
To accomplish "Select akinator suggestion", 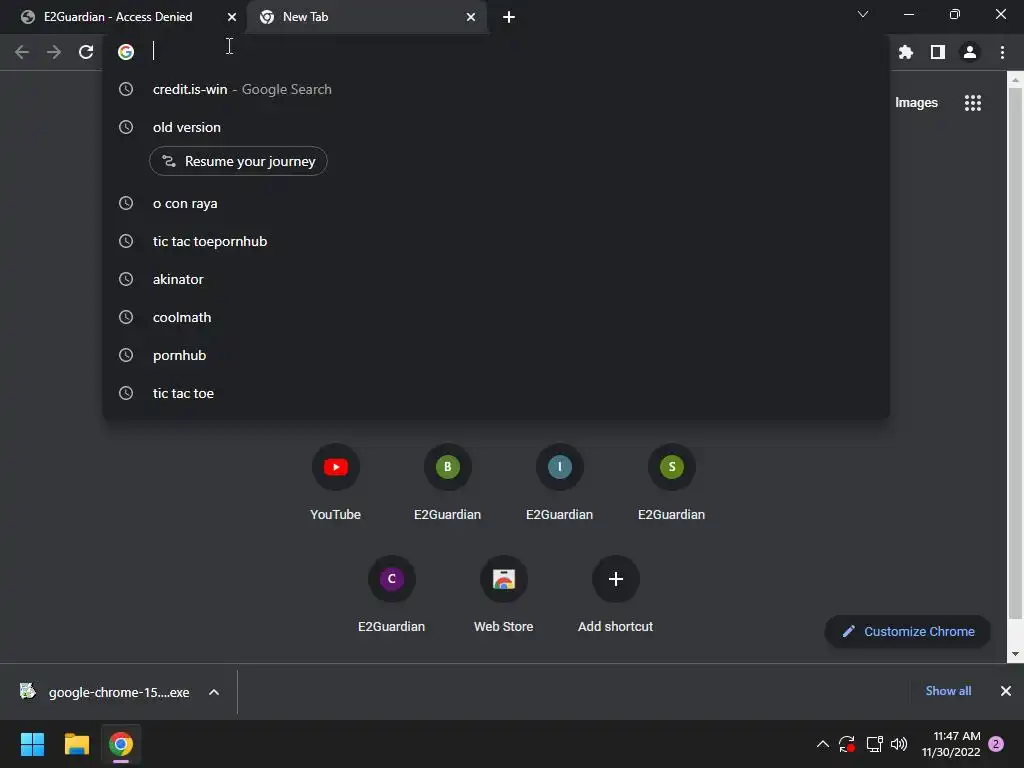I will click(x=496, y=280).
